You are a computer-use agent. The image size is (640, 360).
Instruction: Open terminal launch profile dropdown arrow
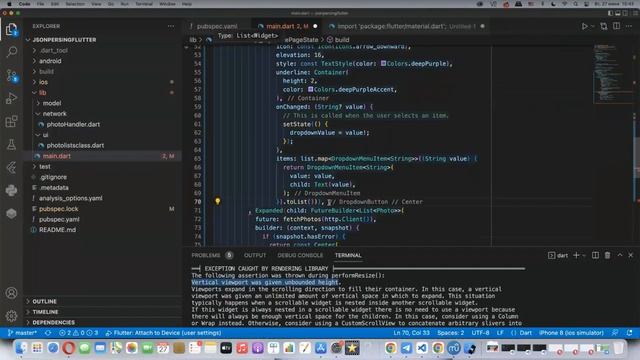[584, 255]
